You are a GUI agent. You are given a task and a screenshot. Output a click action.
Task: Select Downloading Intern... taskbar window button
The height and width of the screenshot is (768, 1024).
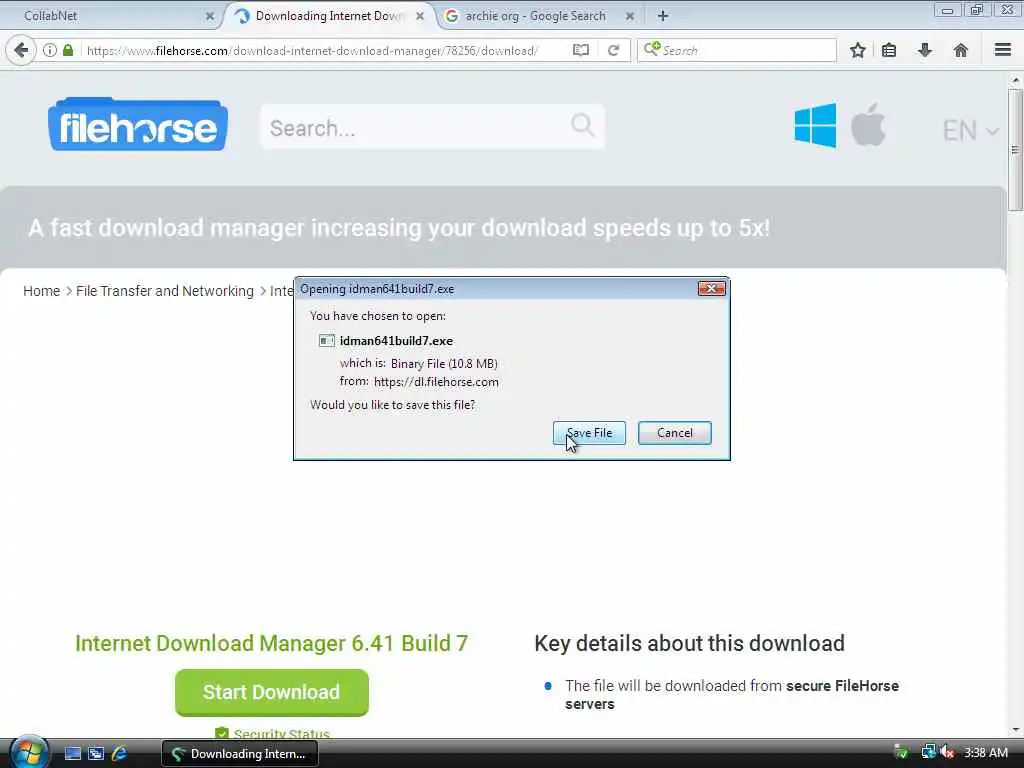click(240, 754)
